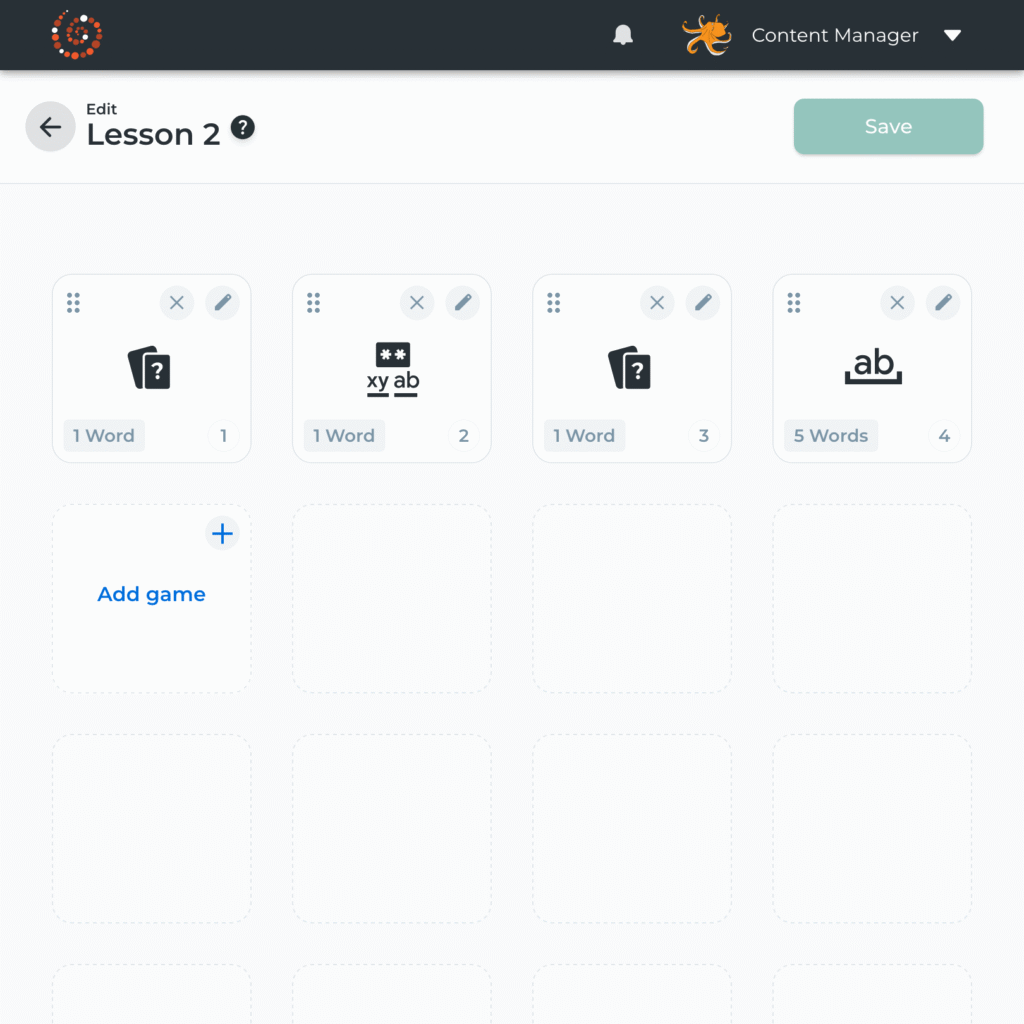Select the flashcard icon on game 1
This screenshot has width=1024, height=1024.
151,368
